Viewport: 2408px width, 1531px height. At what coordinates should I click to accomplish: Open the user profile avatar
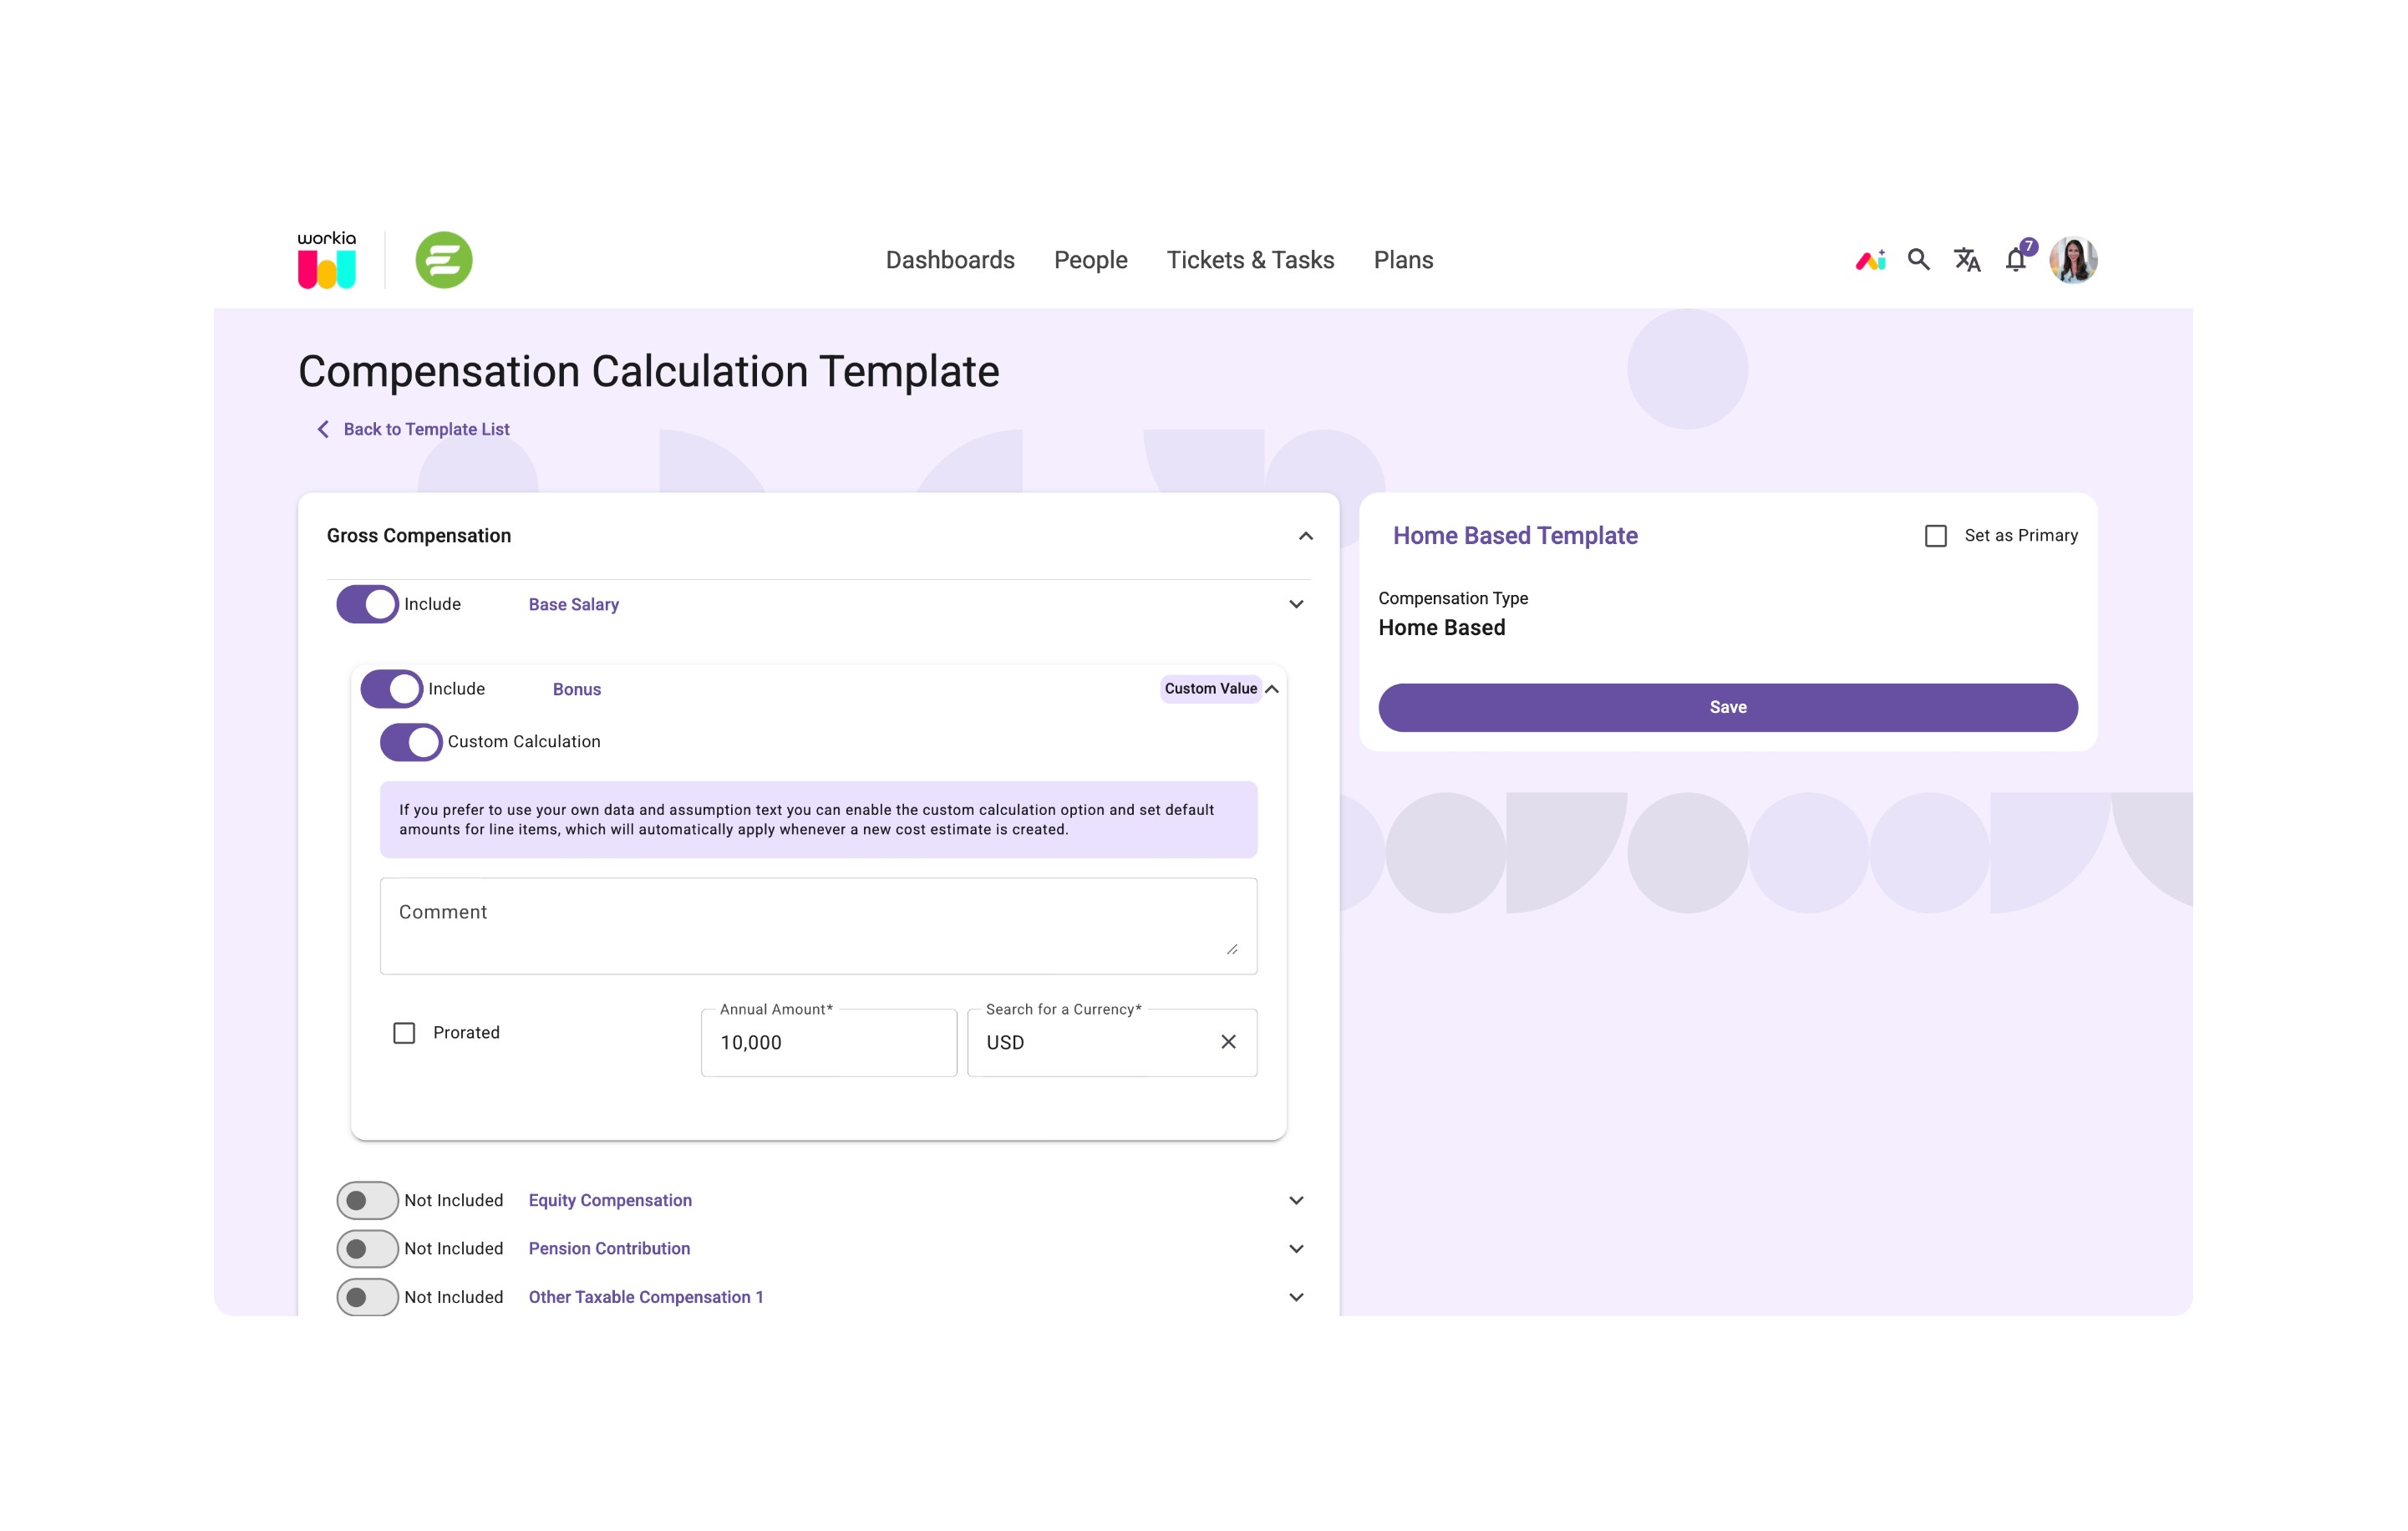coord(2073,260)
